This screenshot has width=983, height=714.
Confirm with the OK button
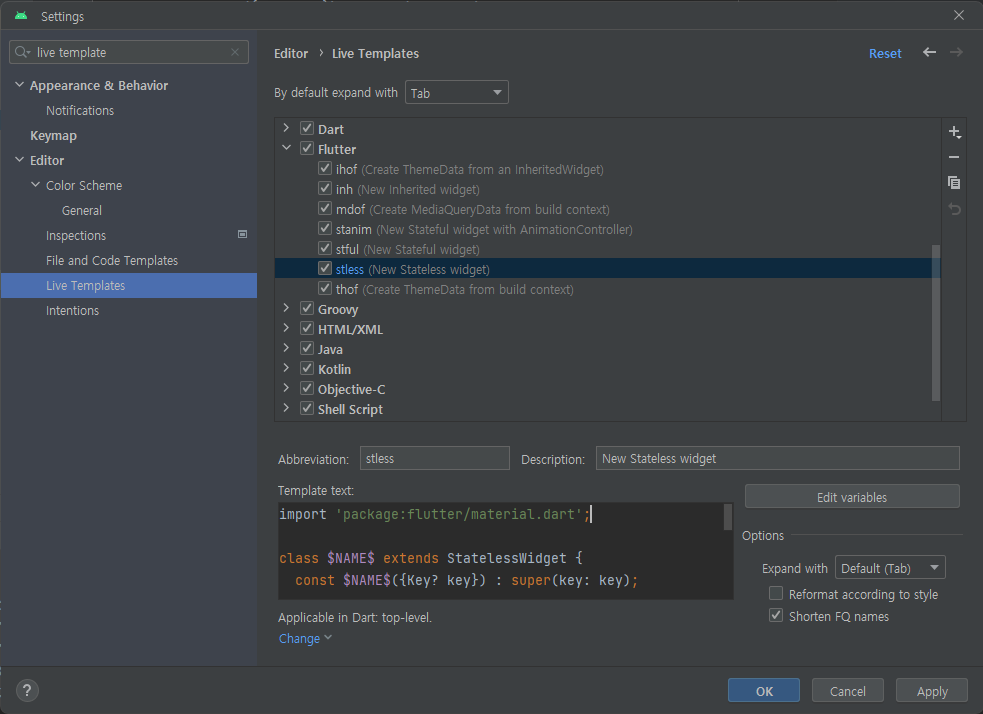pos(764,691)
